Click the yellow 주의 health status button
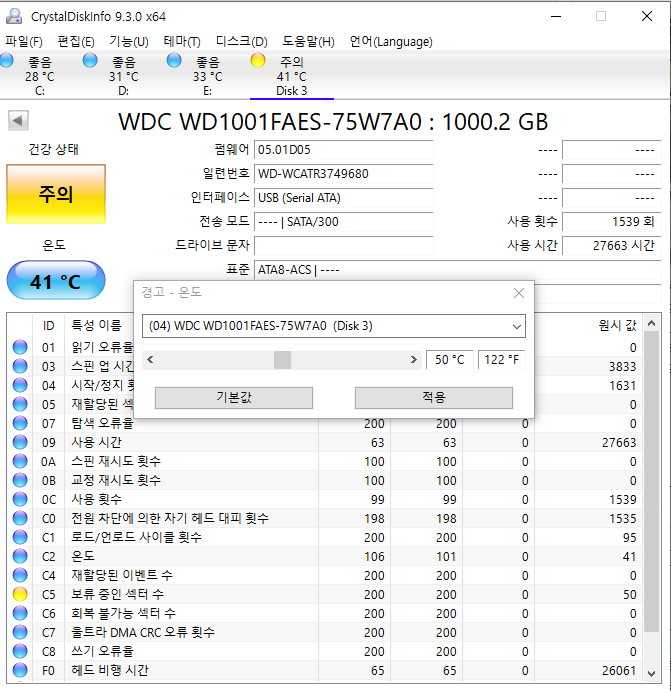 tap(56, 194)
